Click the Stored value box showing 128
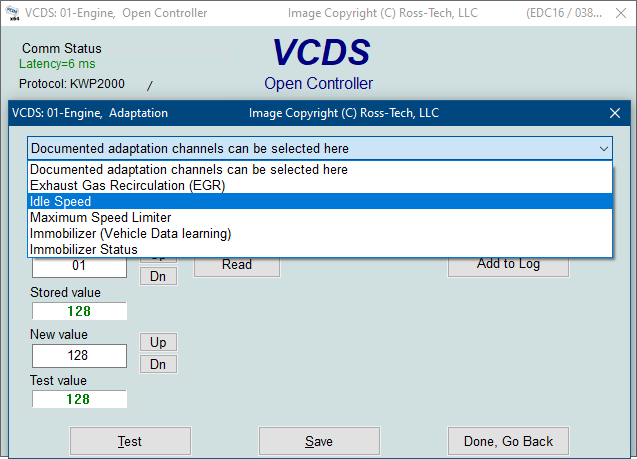 (x=79, y=311)
